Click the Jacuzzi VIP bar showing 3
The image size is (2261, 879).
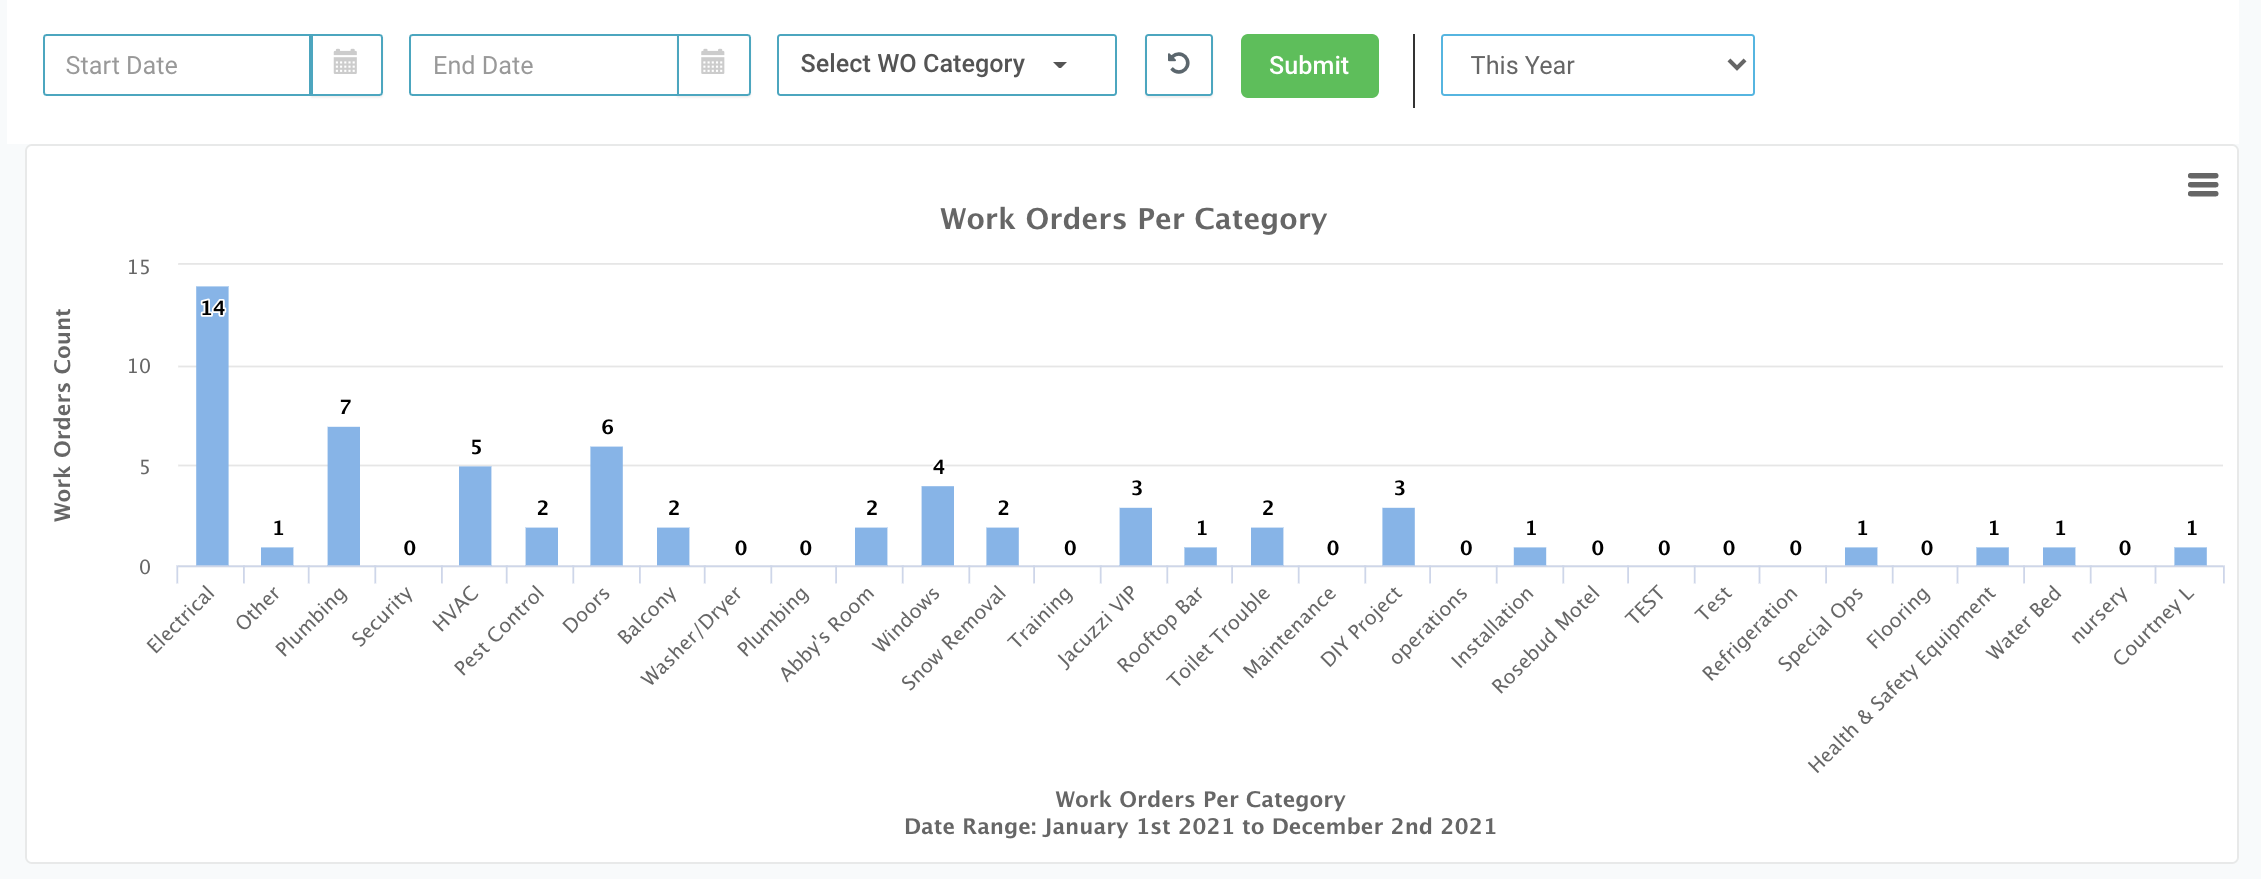coord(1135,537)
